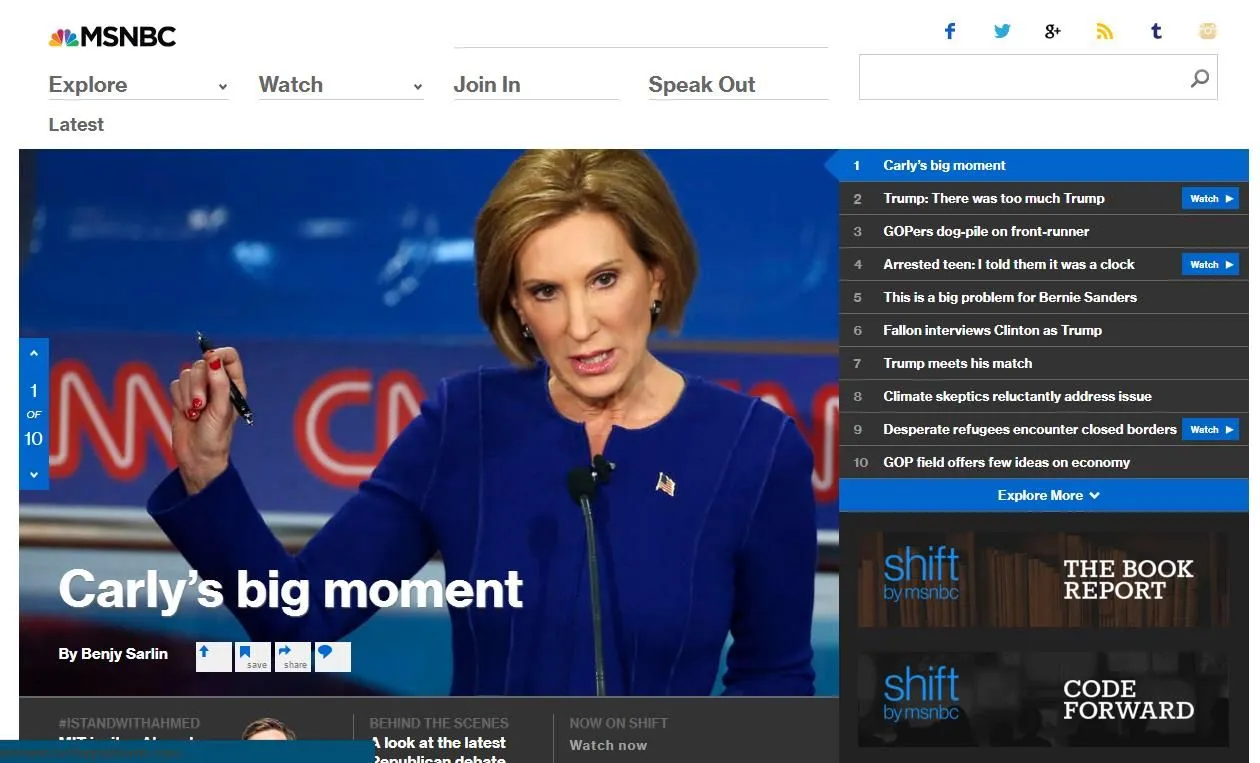This screenshot has width=1260, height=763.
Task: Click Explore More at the list bottom
Action: 1043,495
